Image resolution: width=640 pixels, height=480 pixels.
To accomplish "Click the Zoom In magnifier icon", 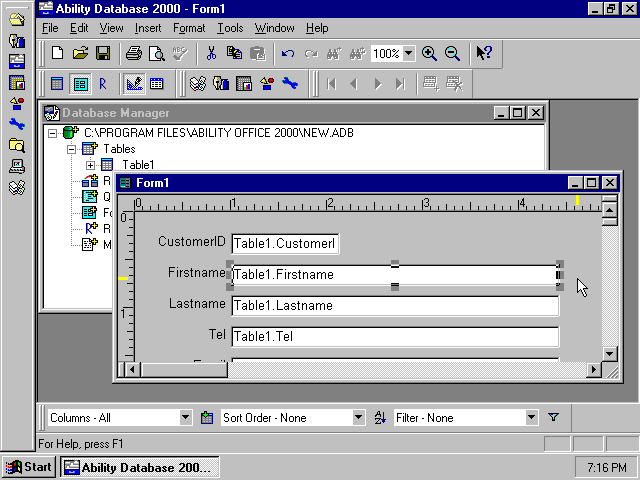I will point(429,53).
